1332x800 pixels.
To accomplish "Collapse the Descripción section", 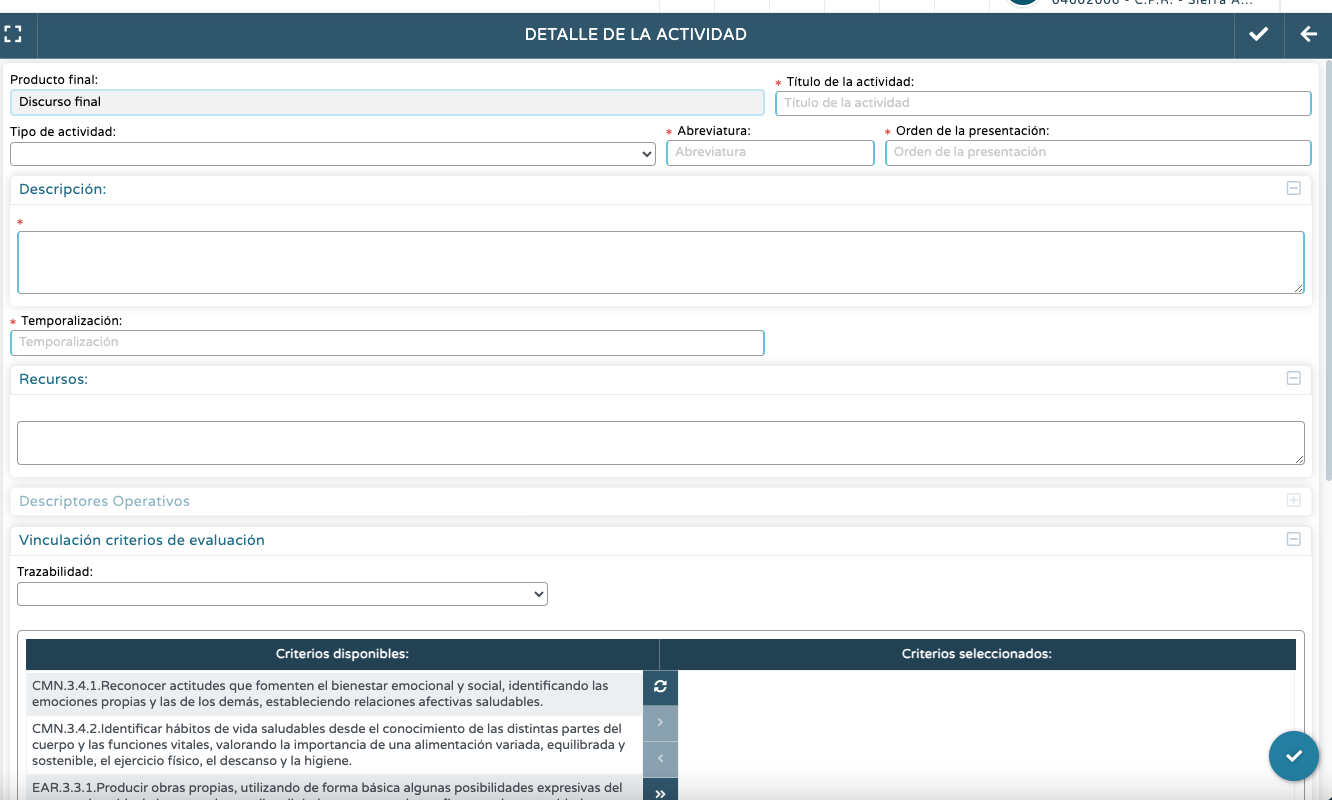I will tap(1293, 188).
